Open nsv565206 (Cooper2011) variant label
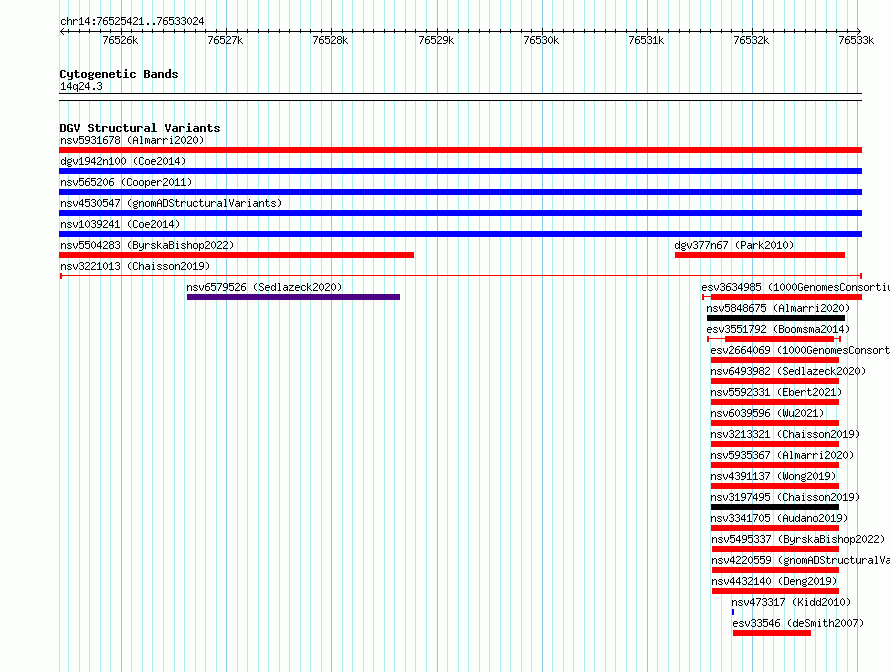890x672 pixels. coord(126,182)
